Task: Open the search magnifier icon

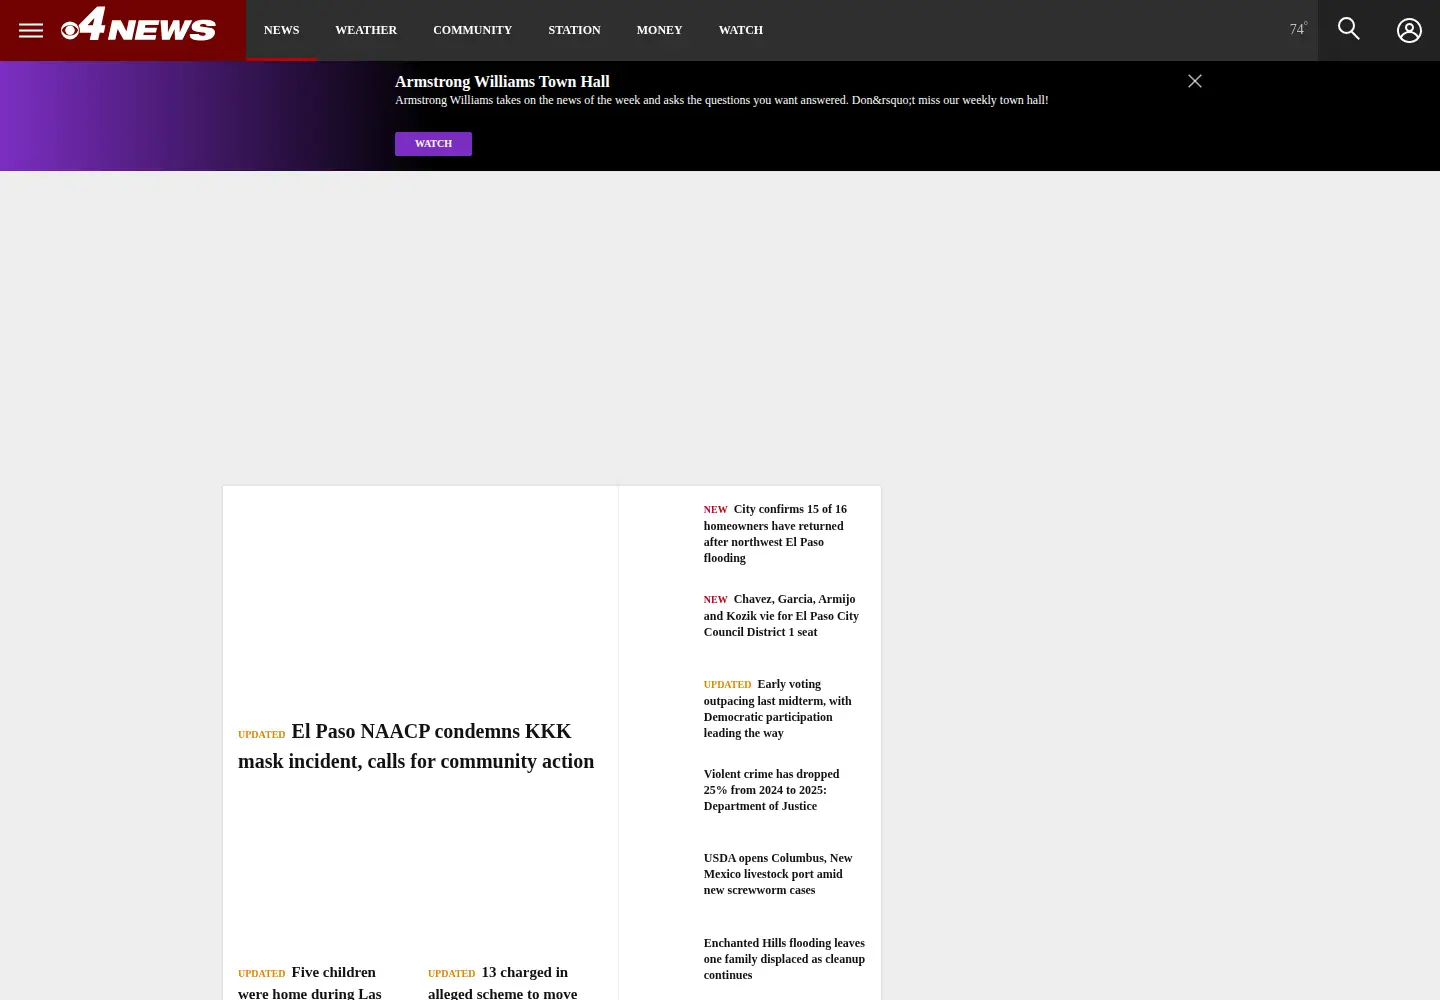Action: [1349, 29]
